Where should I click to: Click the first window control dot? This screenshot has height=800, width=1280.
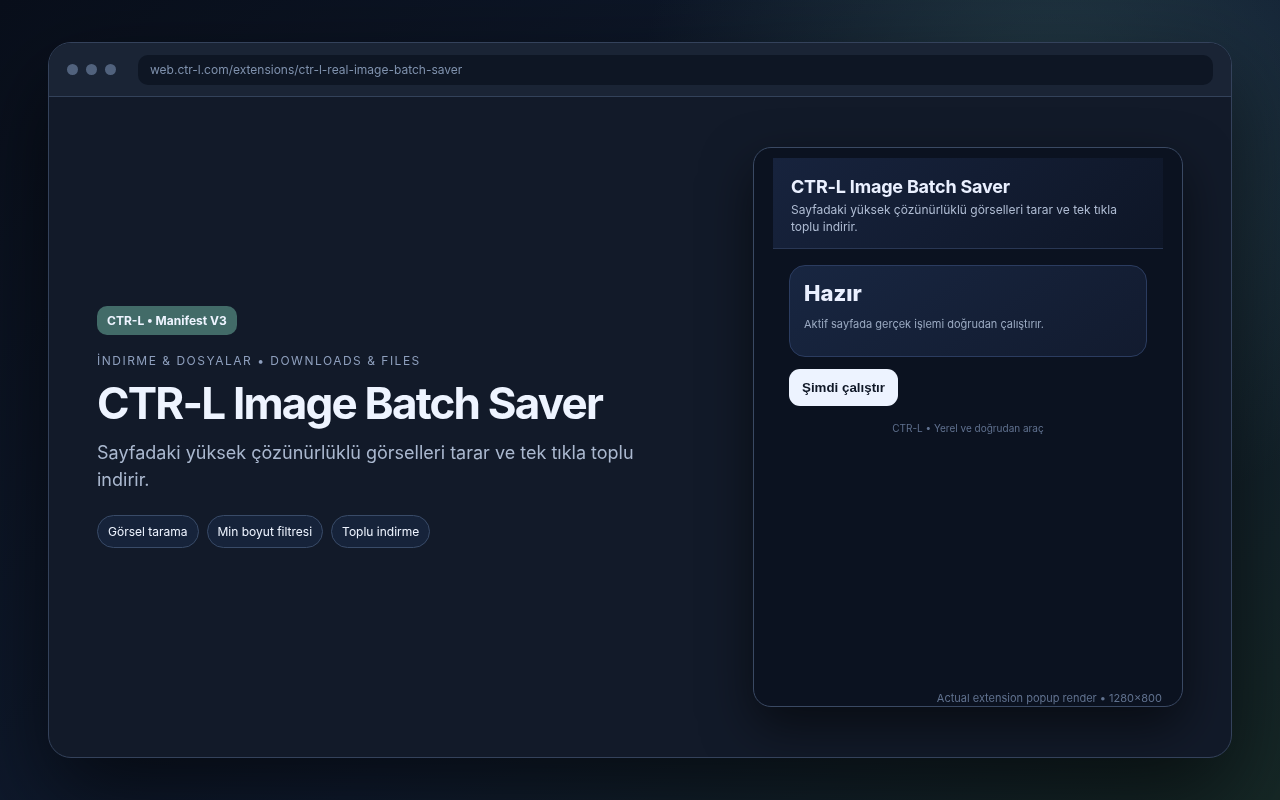pos(72,70)
